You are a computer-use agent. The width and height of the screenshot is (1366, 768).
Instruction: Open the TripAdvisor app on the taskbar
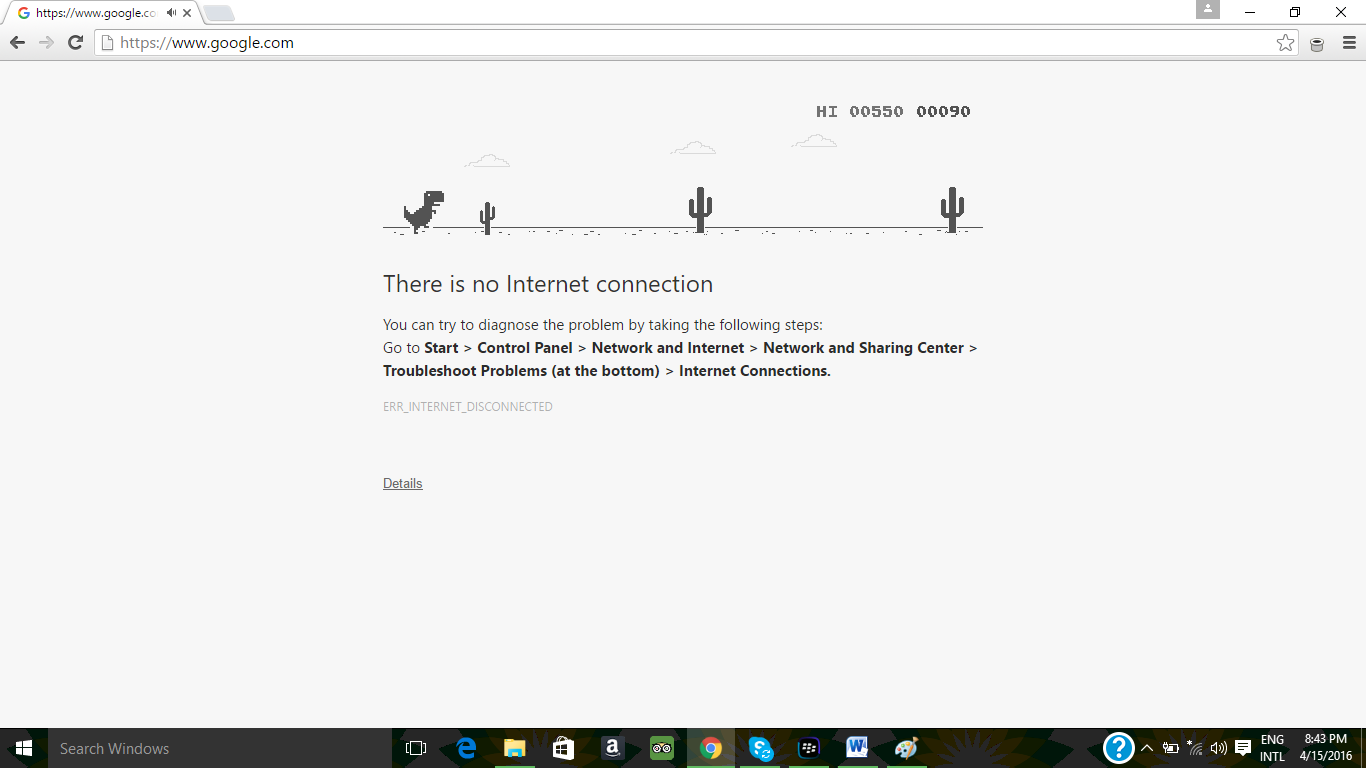661,748
